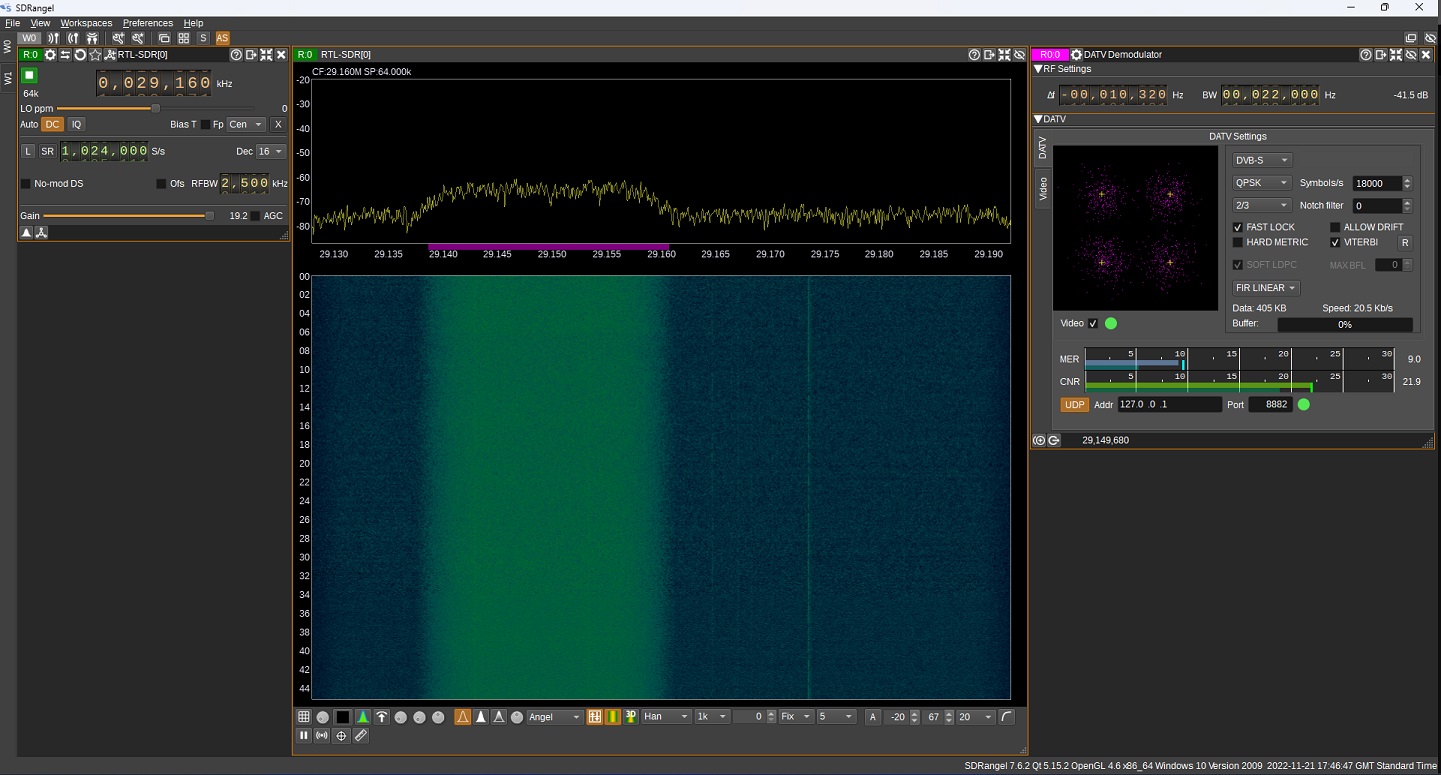
Task: Toggle the 3D spectrogram view
Action: (x=631, y=717)
